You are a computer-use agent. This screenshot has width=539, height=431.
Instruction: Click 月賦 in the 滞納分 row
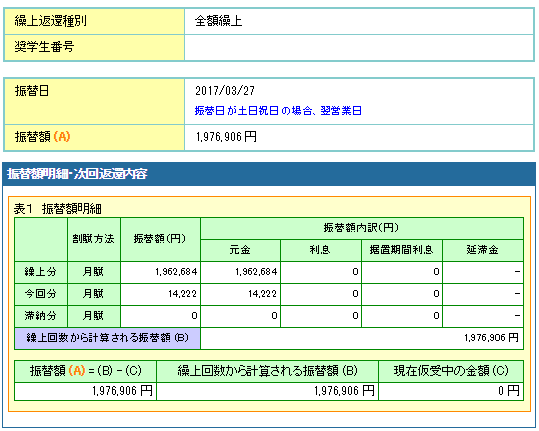click(94, 316)
